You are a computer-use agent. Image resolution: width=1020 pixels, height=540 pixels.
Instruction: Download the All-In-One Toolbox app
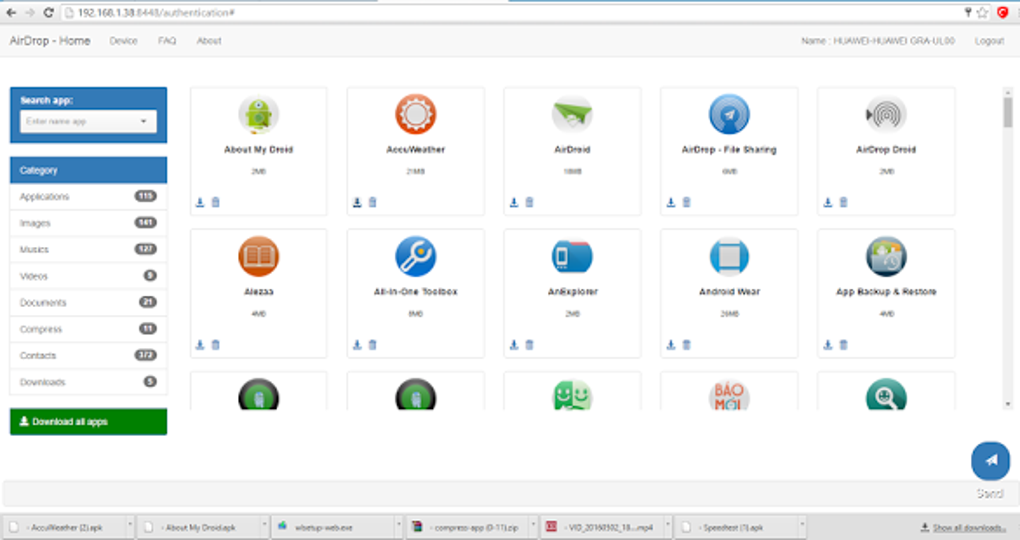tap(357, 345)
